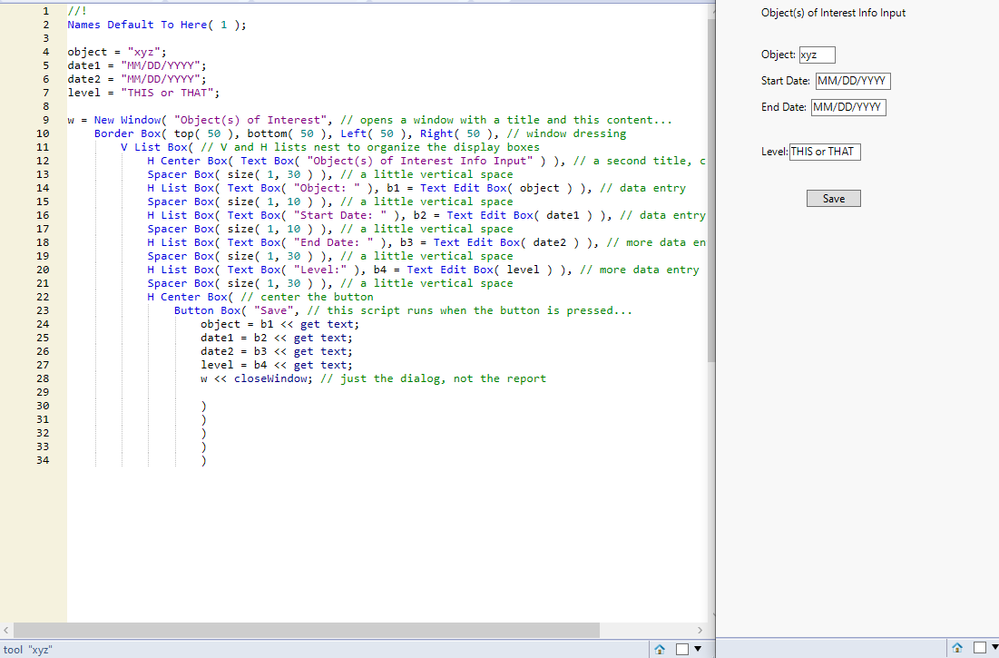Click the 'object = "xyz";' code line

pos(117,52)
